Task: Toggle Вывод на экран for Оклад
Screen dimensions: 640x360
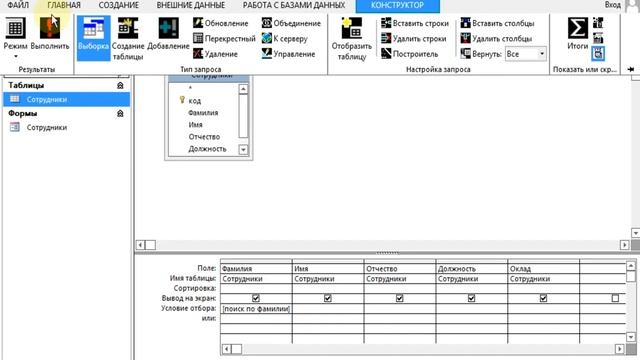Action: click(x=543, y=298)
